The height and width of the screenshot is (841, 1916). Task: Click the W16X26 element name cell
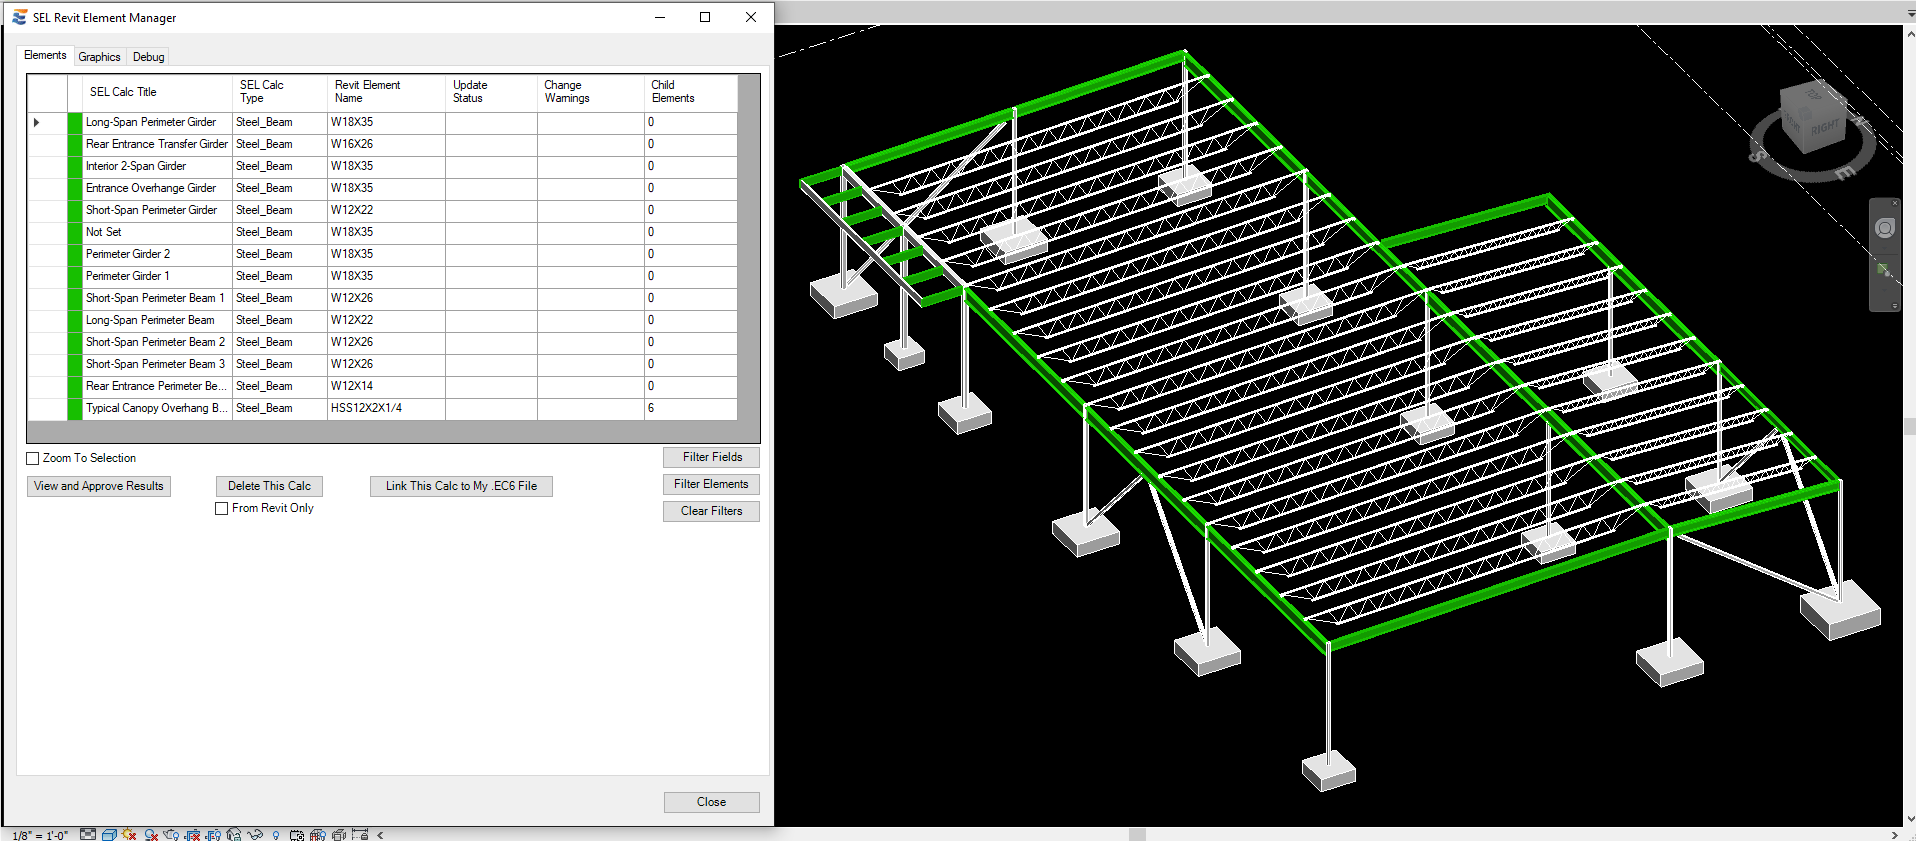click(x=386, y=144)
